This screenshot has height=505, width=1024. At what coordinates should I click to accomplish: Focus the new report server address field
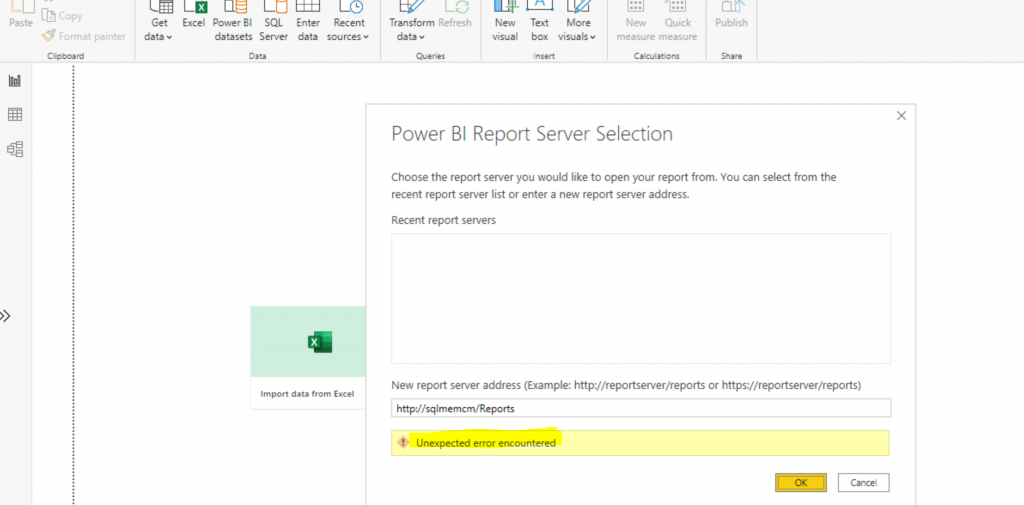pyautogui.click(x=641, y=408)
